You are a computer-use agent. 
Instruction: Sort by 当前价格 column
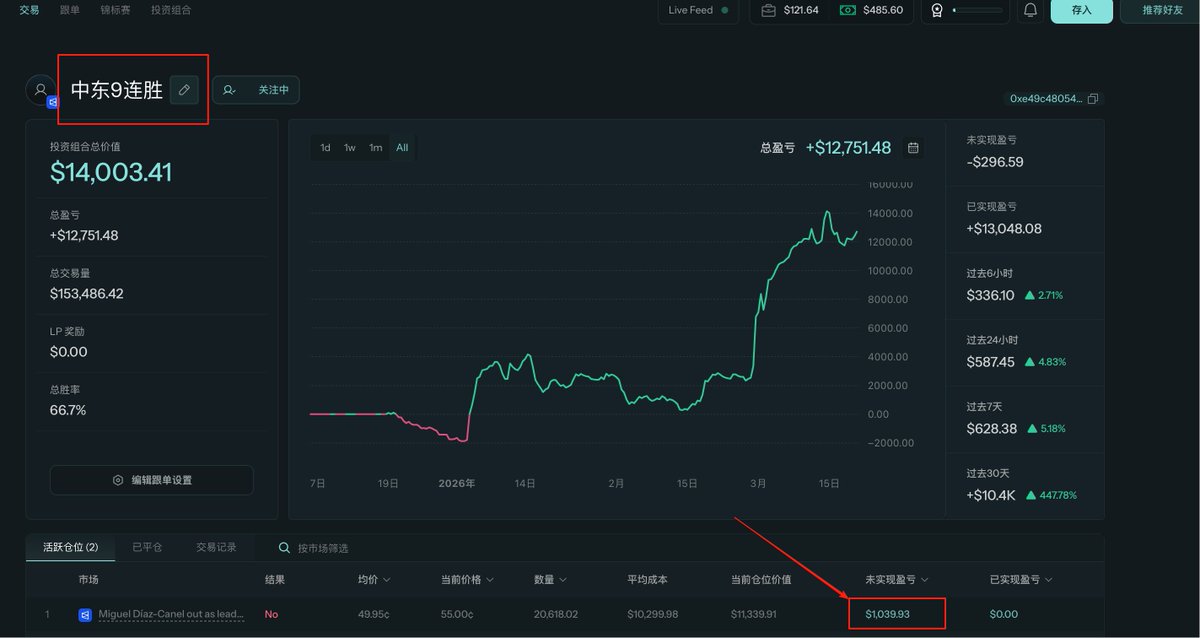(x=468, y=580)
